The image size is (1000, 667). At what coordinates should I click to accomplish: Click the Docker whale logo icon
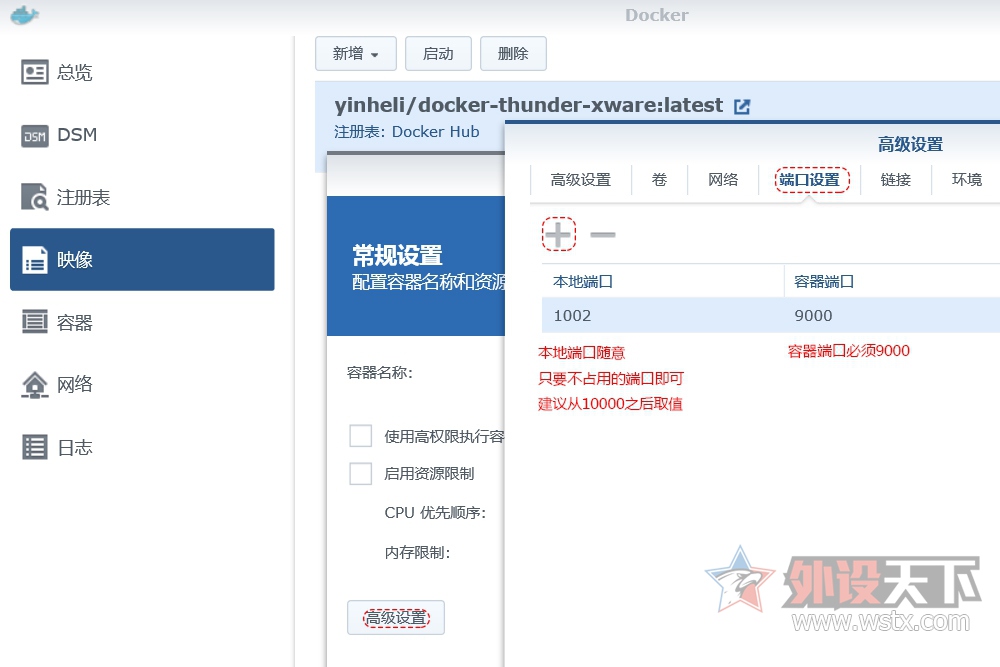pyautogui.click(x=24, y=15)
